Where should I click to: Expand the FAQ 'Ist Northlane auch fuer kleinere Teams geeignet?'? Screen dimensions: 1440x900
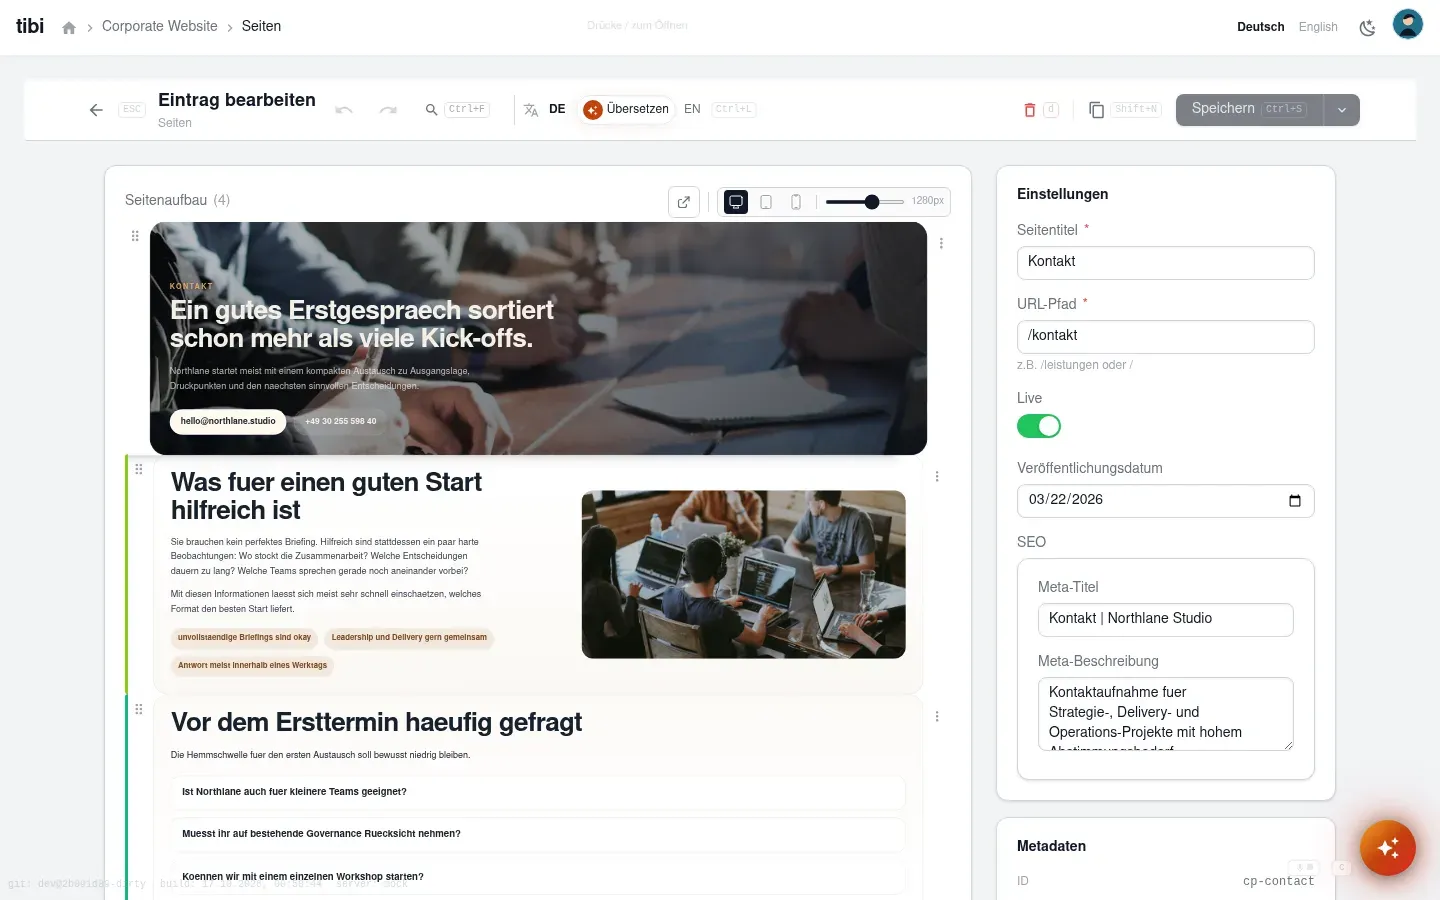[538, 792]
